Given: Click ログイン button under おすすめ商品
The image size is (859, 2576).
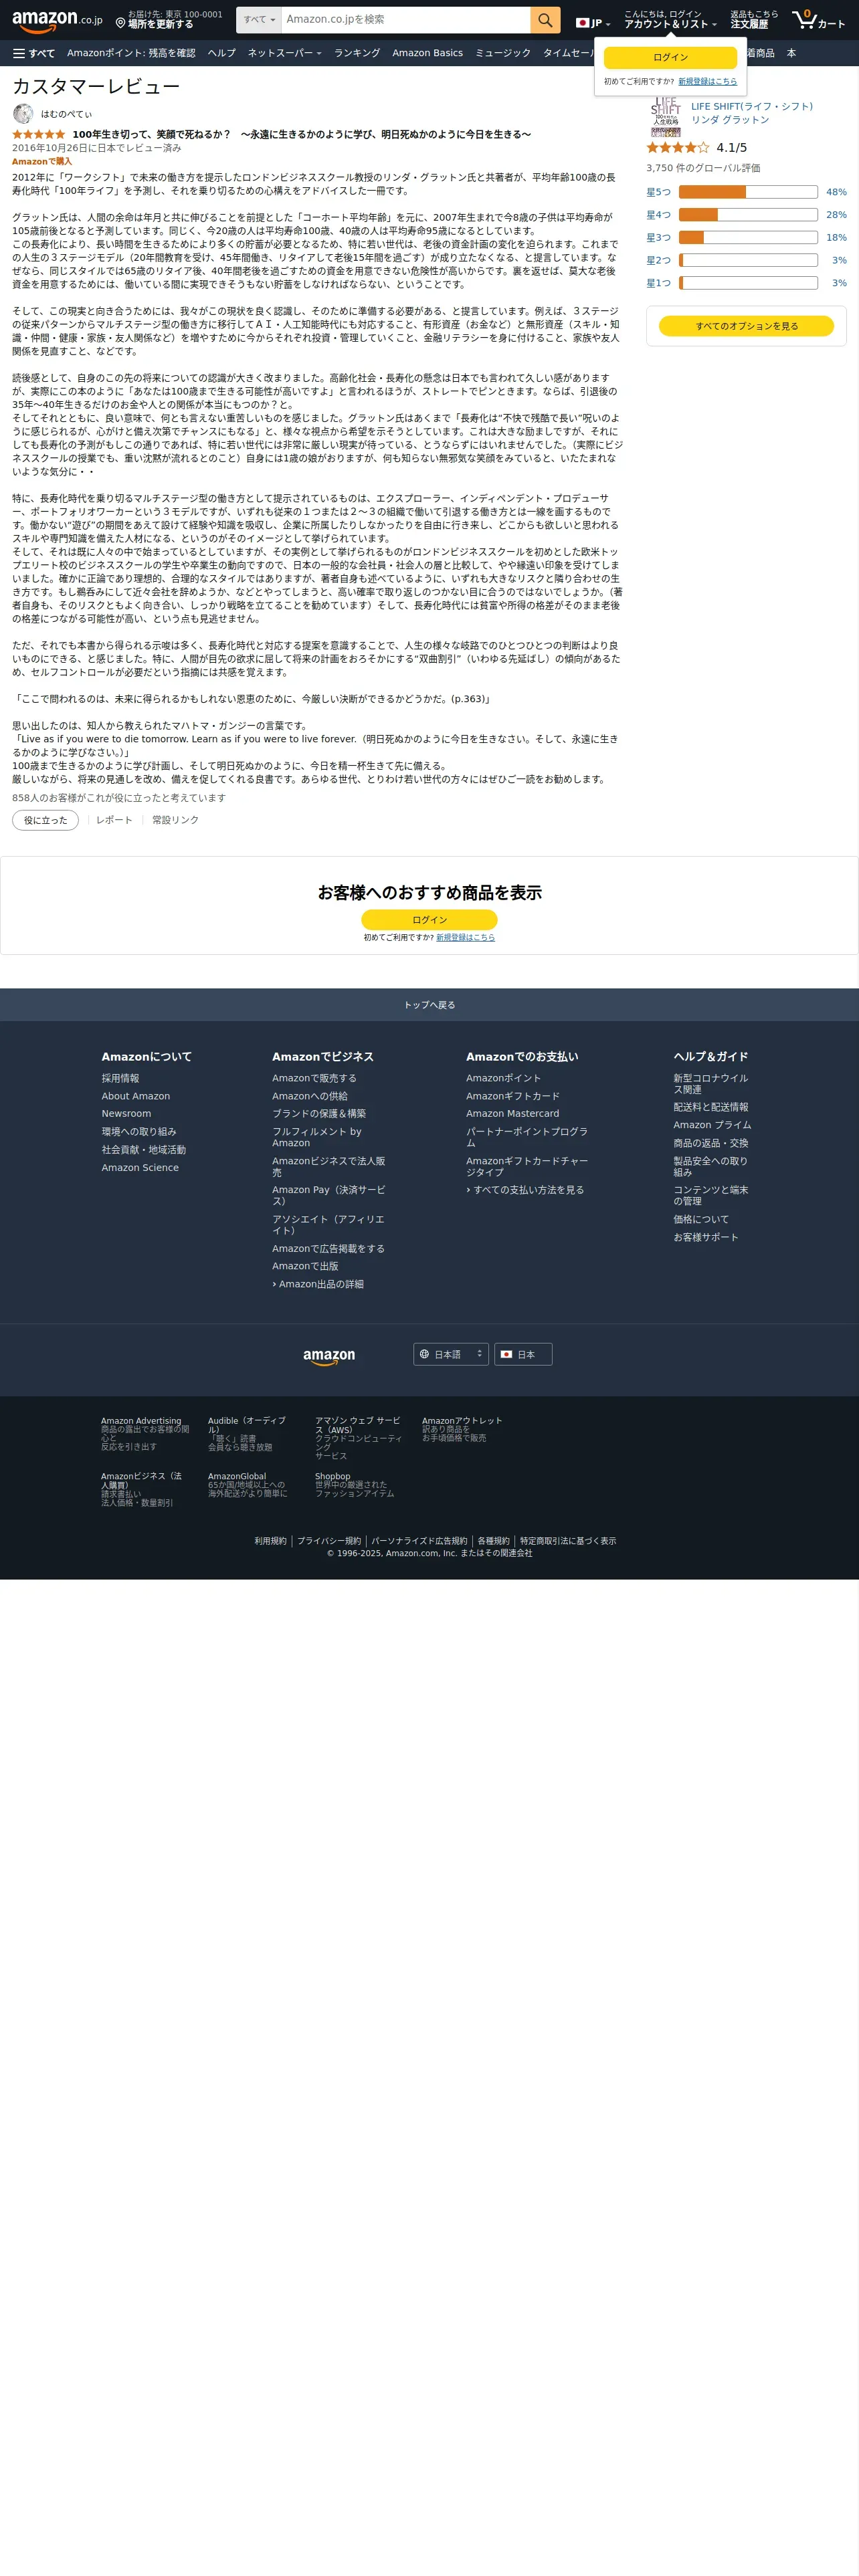Looking at the screenshot, I should pos(429,920).
